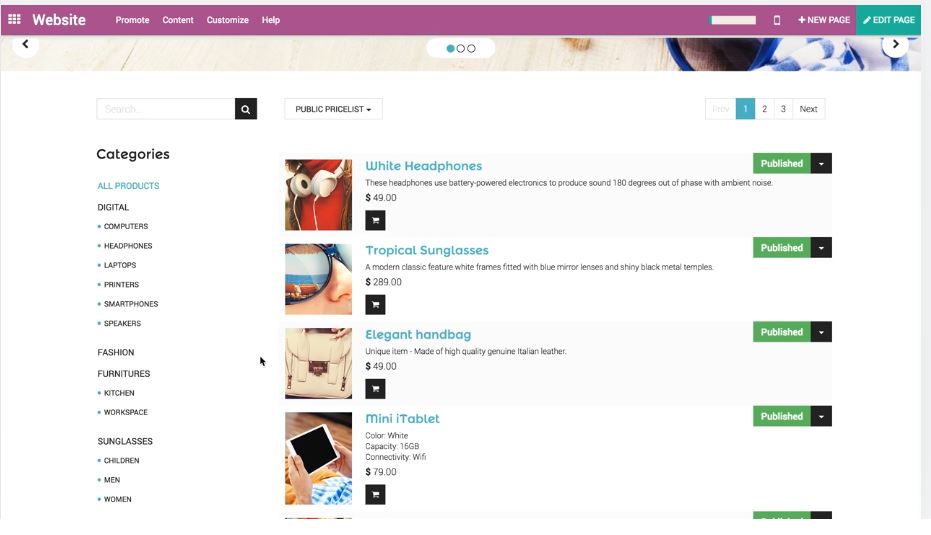Screen dimensions: 931x535
Task: Expand options arrow for White Headphones
Action: 821,163
